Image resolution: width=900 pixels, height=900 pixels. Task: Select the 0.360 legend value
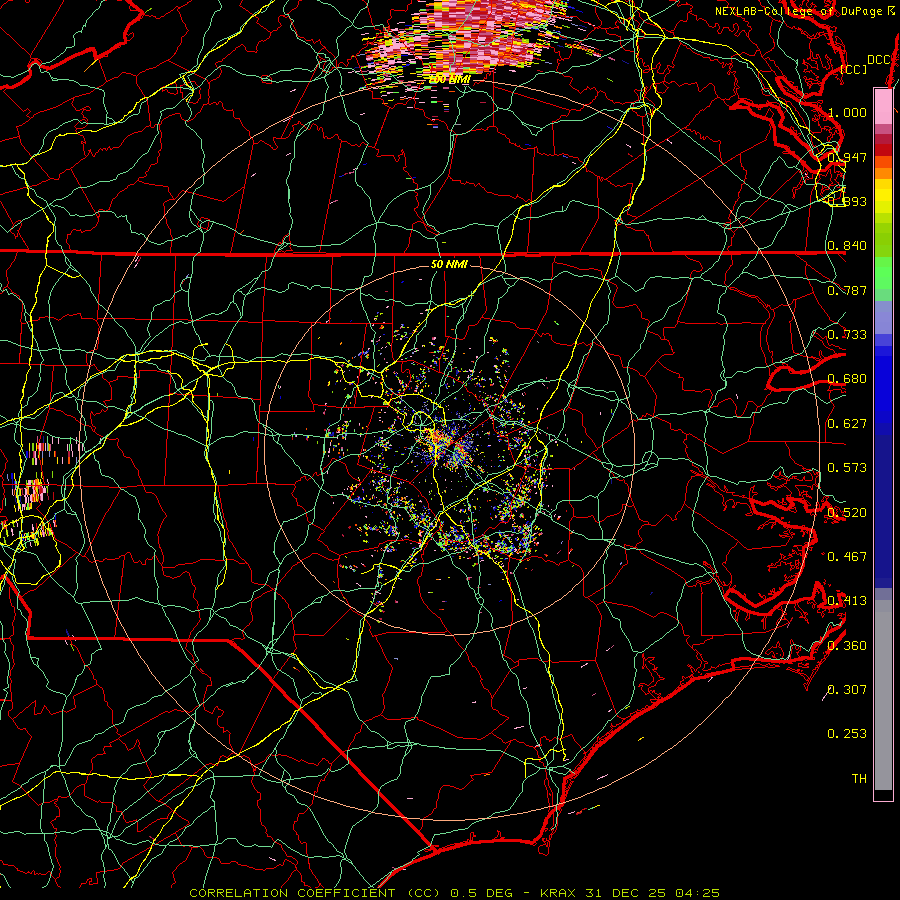click(847, 646)
